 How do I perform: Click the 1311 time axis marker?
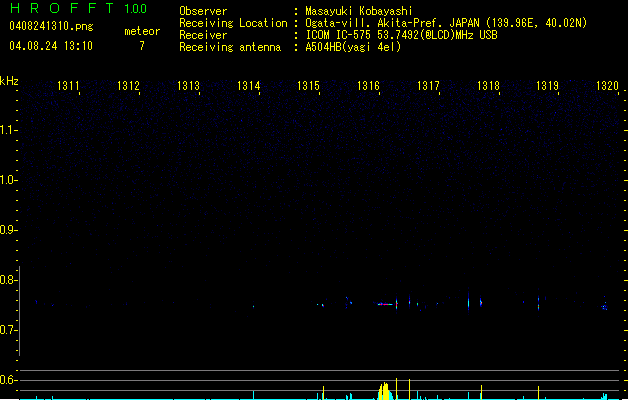[x=68, y=86]
